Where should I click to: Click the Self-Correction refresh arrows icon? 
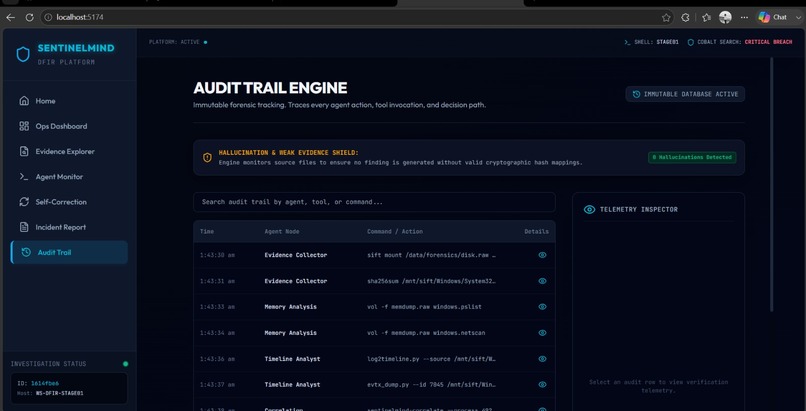[24, 201]
